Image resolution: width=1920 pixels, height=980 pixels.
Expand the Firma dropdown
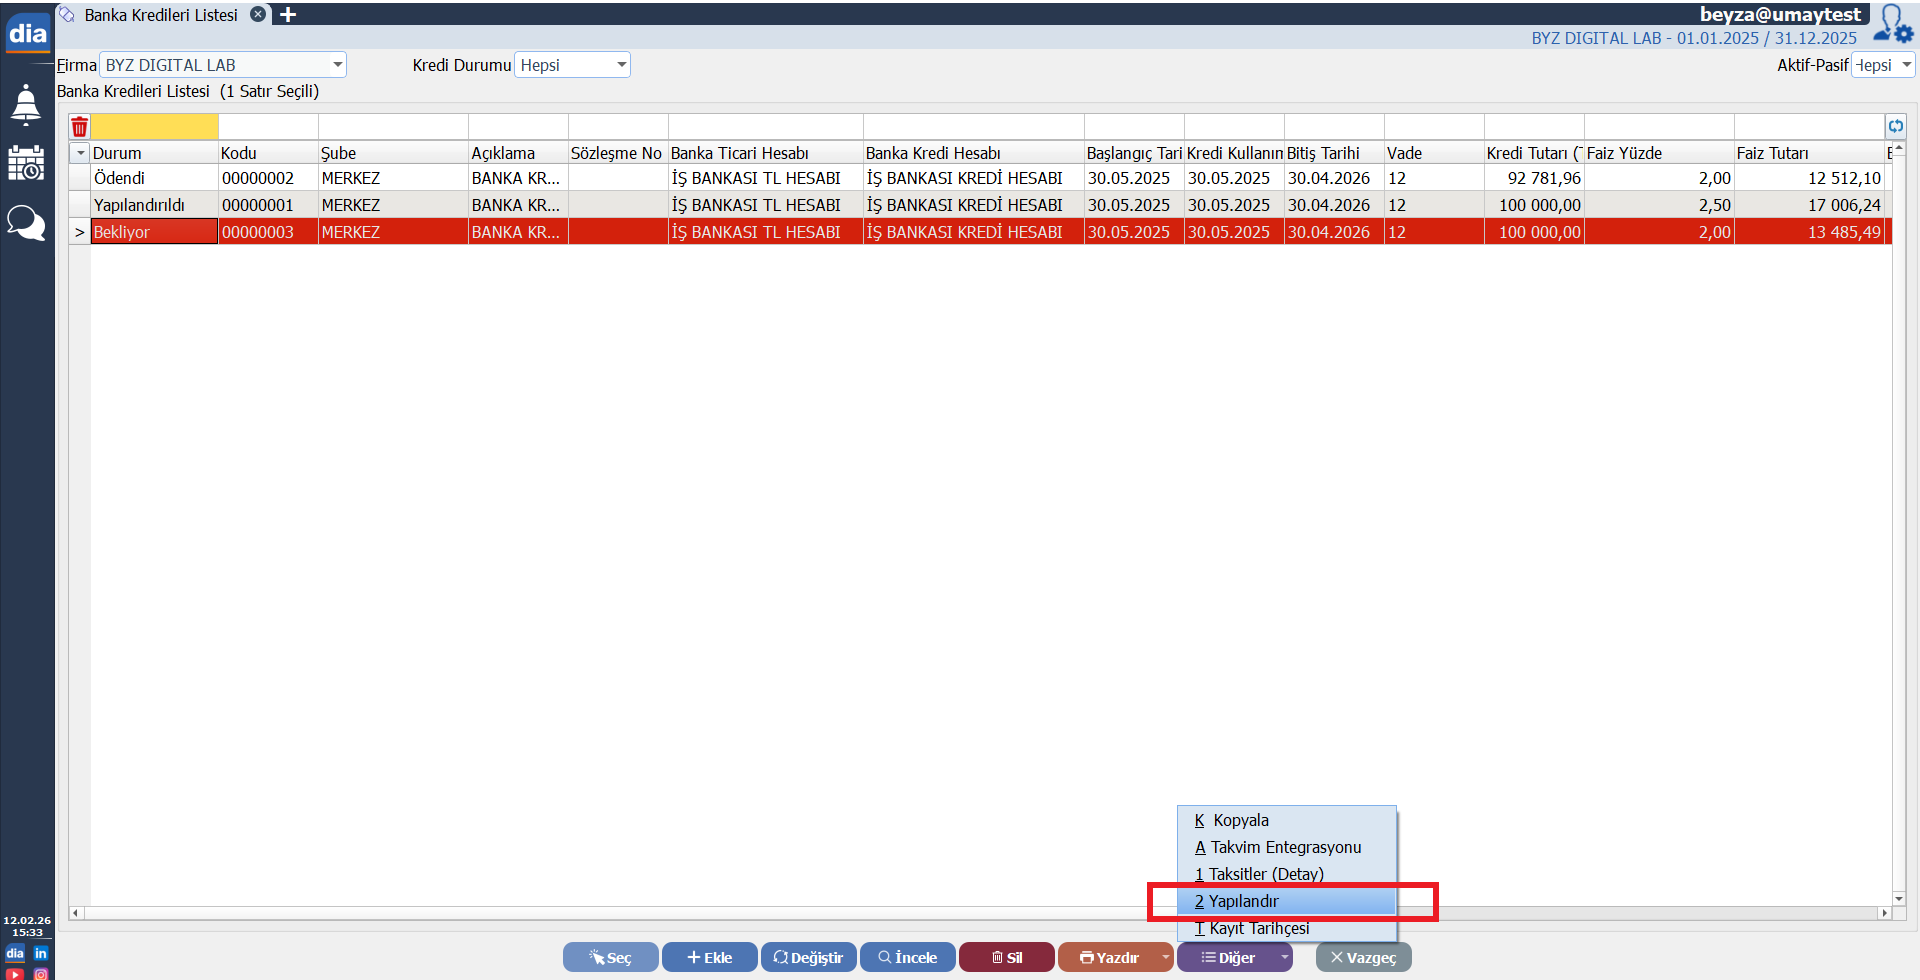coord(337,65)
